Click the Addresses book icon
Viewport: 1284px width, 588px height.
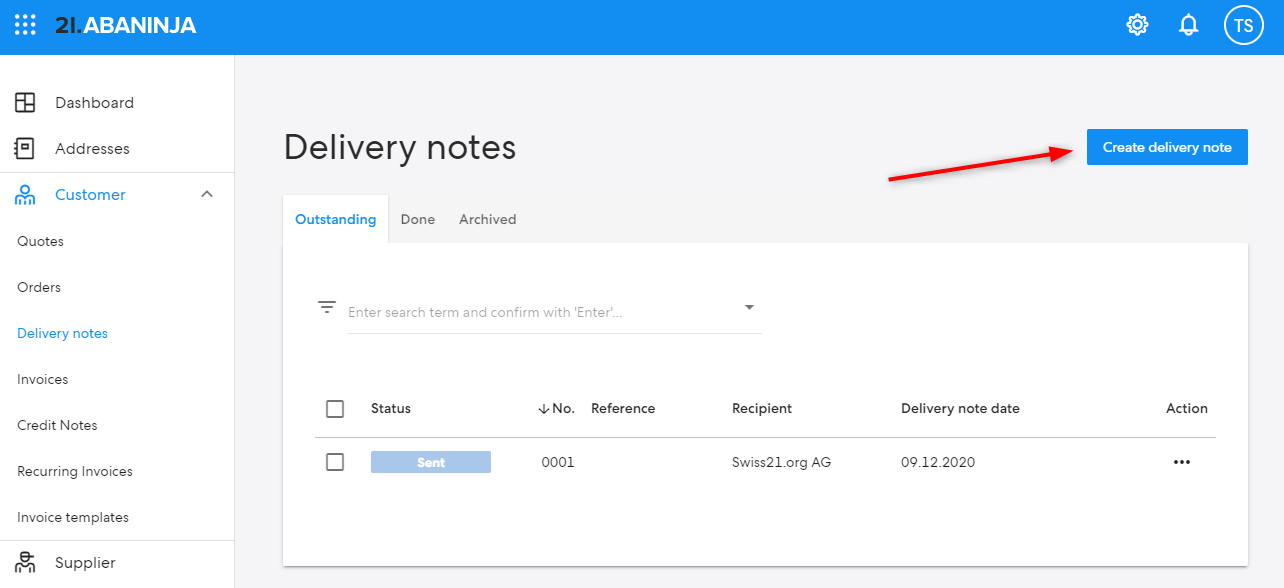pos(25,148)
